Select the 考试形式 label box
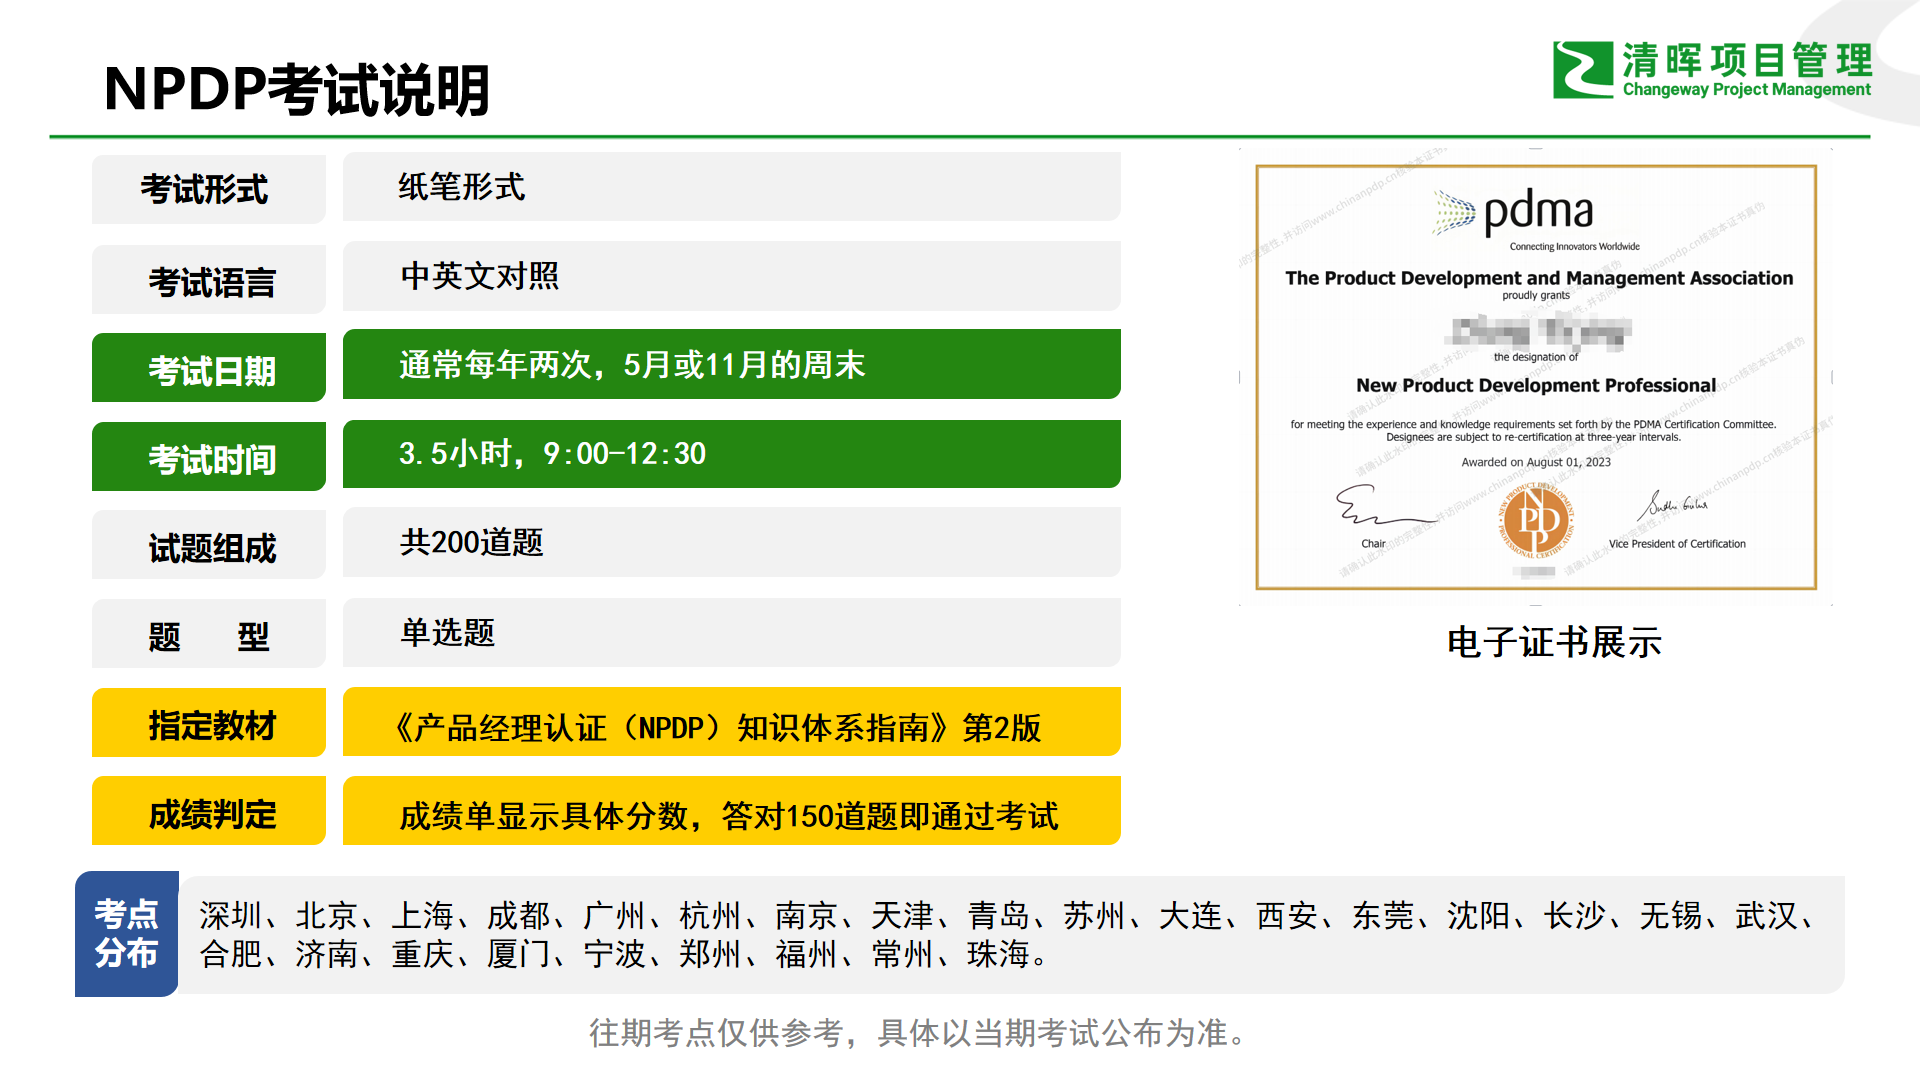 pyautogui.click(x=208, y=189)
